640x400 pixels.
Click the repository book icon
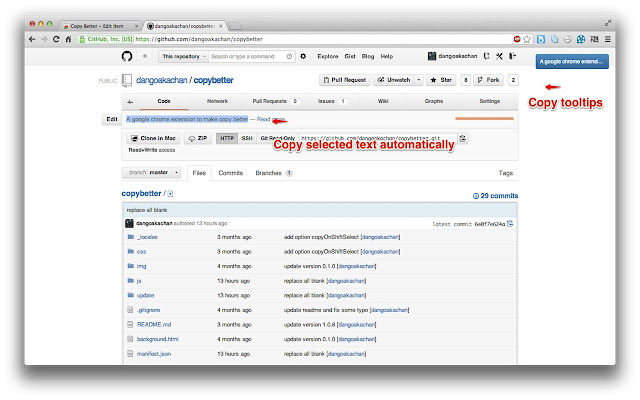click(x=127, y=80)
